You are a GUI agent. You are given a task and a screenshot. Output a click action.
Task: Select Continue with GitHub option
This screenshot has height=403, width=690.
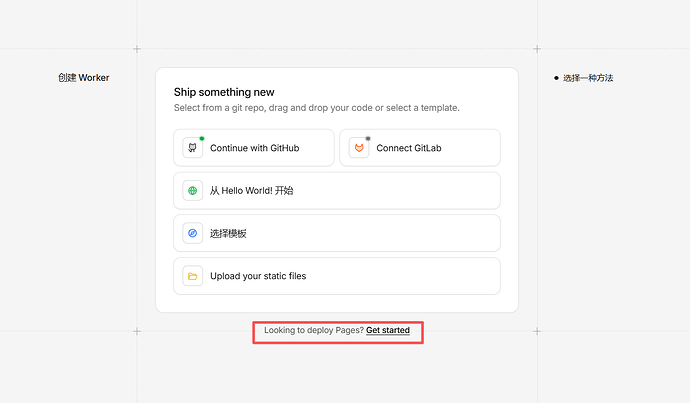tap(254, 148)
